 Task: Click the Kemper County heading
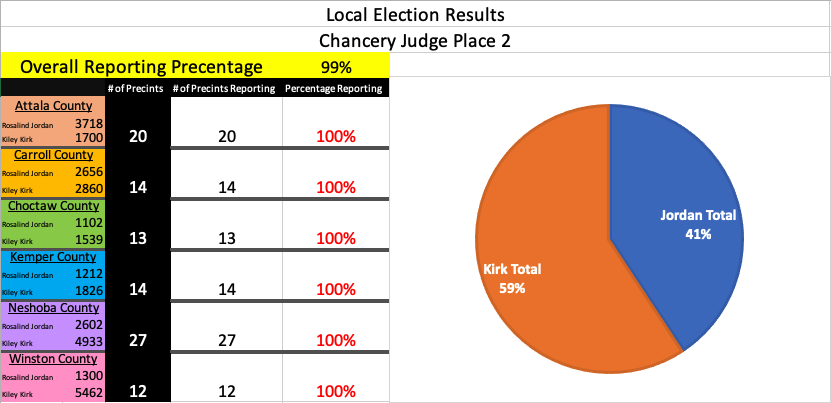point(54,257)
